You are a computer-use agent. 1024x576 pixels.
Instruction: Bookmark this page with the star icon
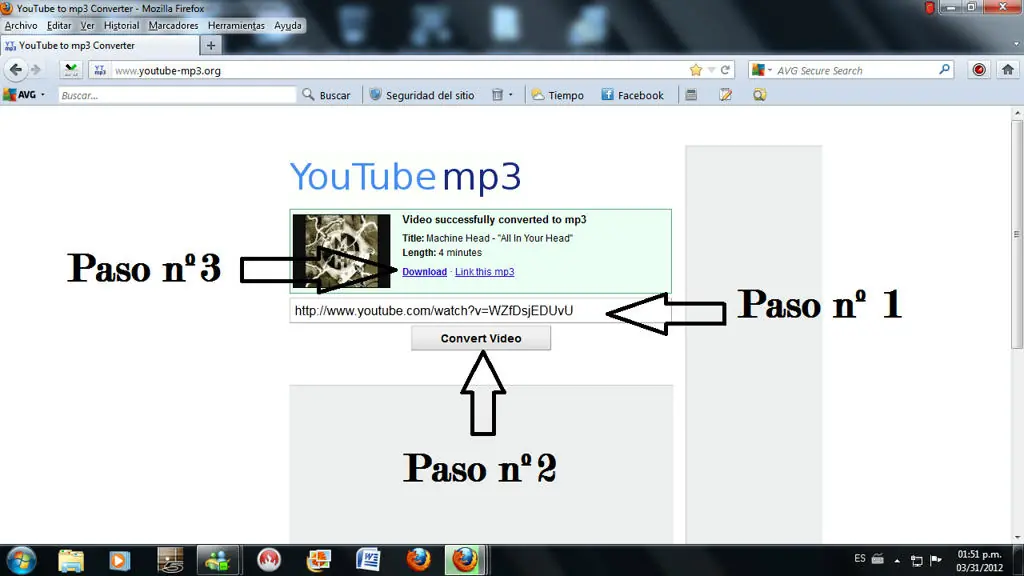[696, 70]
